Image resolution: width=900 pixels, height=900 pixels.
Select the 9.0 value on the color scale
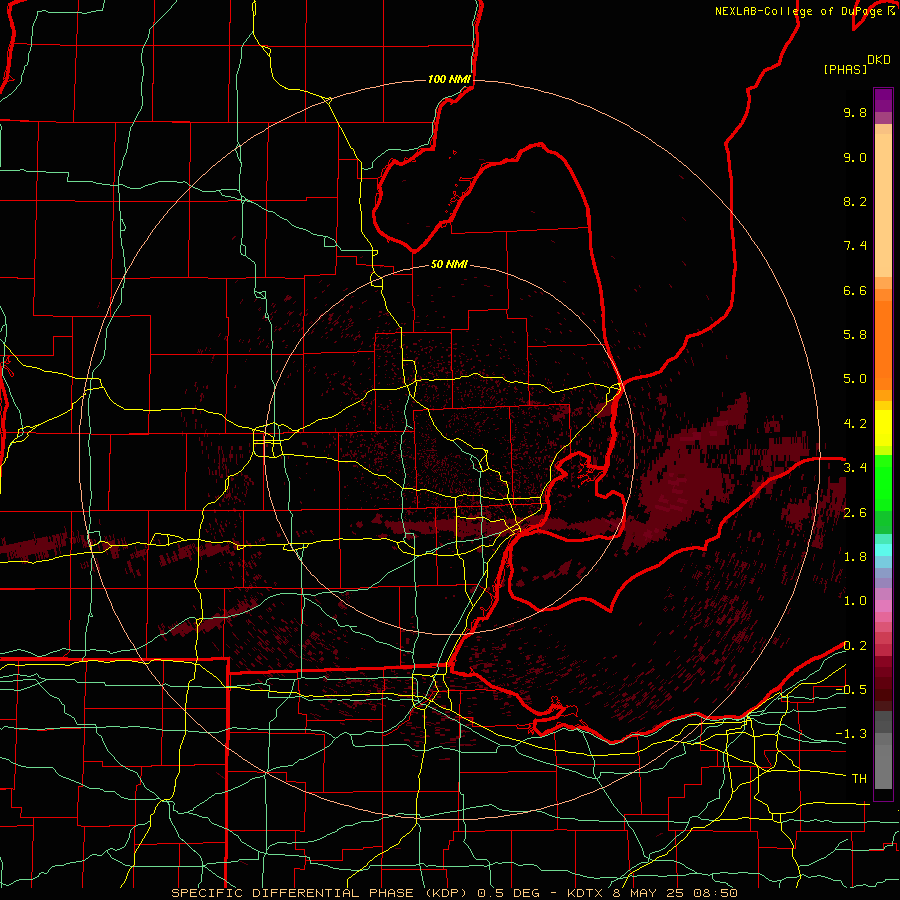[x=855, y=157]
